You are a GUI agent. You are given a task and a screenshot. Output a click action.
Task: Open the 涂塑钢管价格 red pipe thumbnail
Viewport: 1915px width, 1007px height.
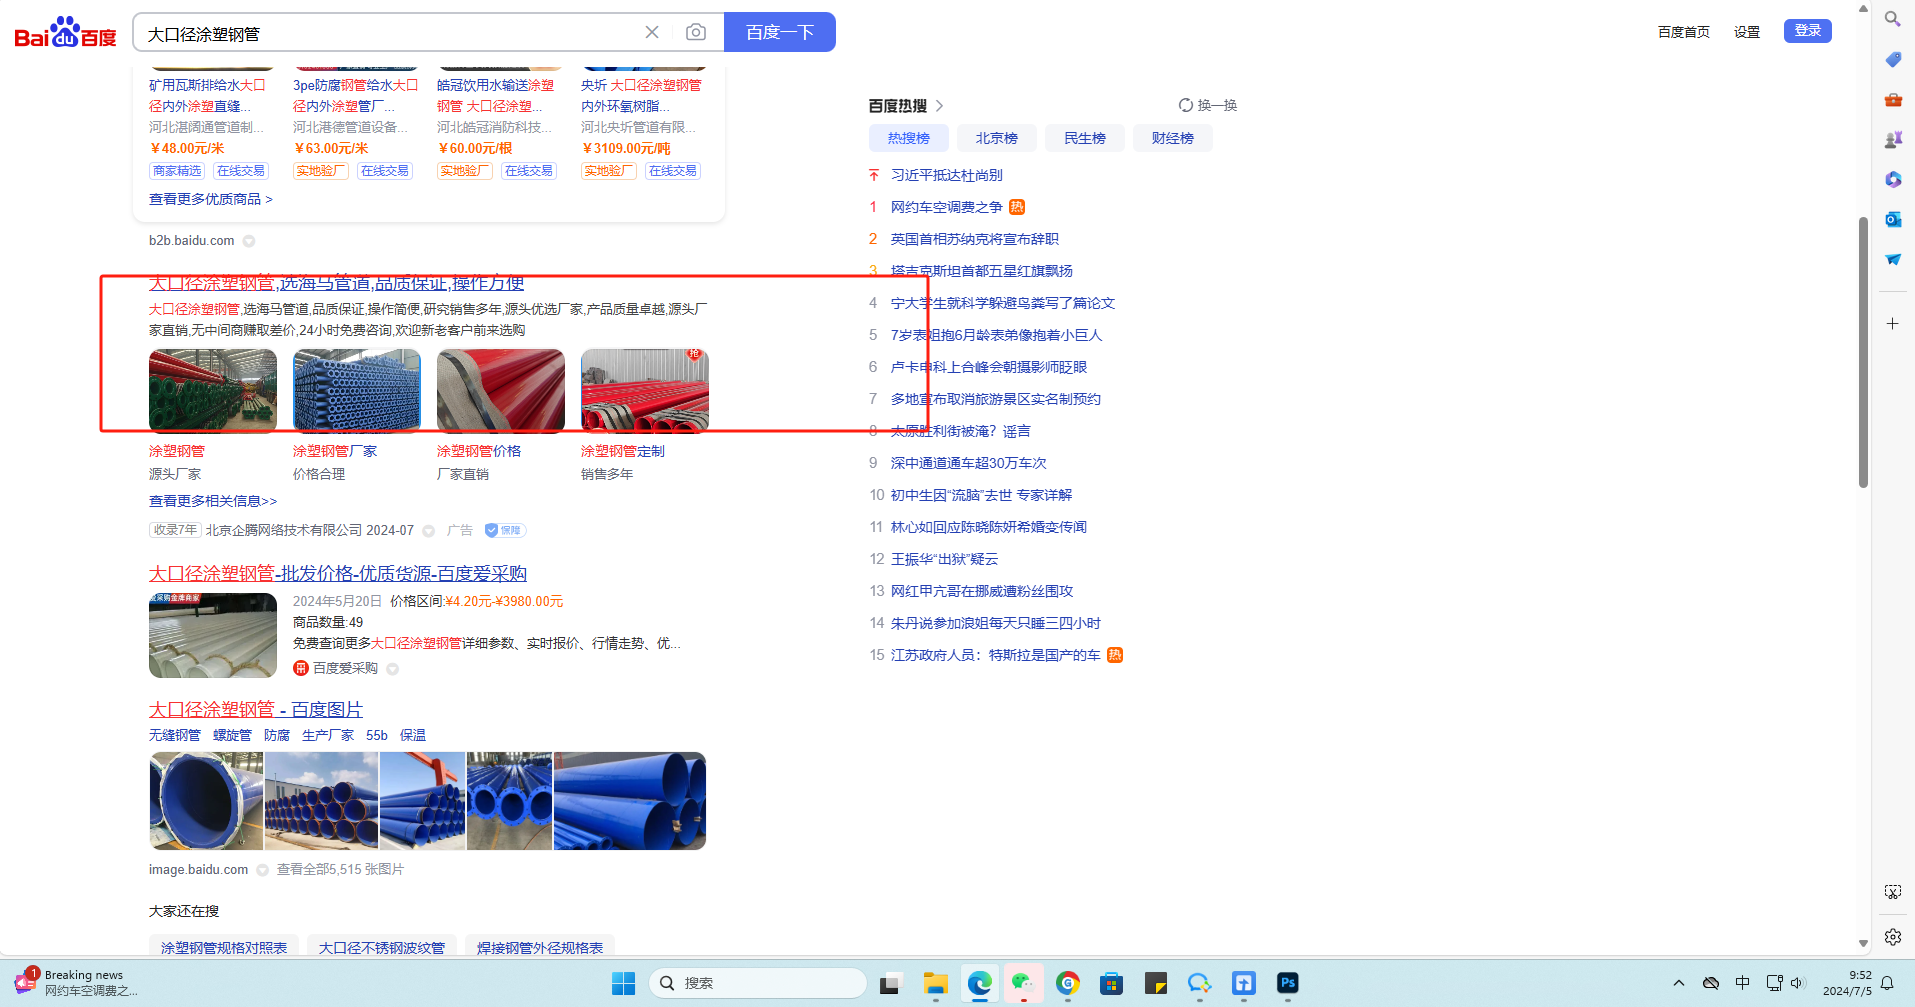click(x=501, y=391)
